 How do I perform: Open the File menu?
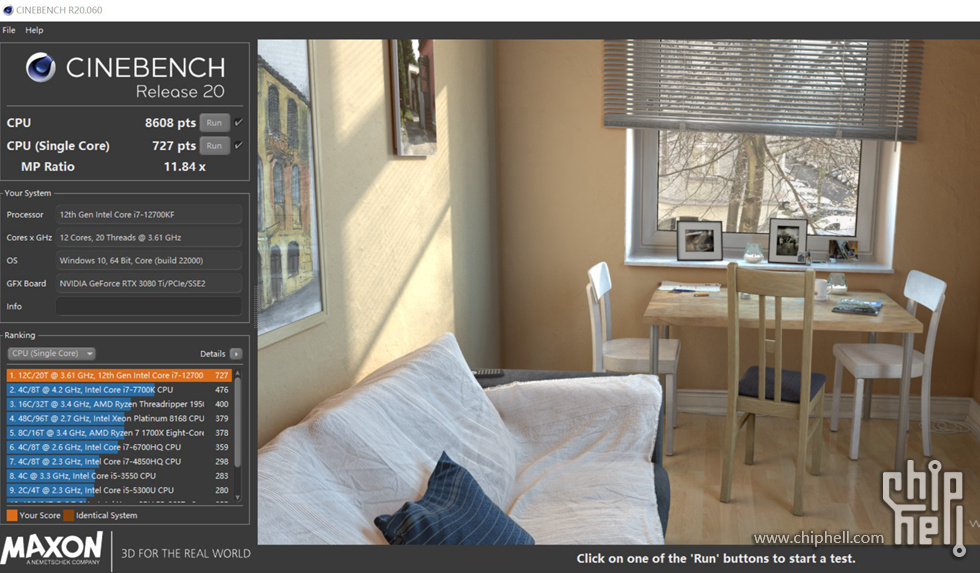tap(9, 30)
